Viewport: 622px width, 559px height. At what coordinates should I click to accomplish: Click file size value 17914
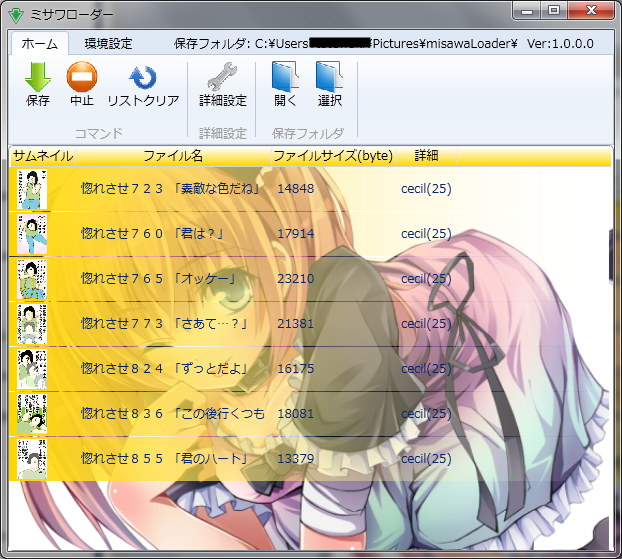[x=296, y=234]
